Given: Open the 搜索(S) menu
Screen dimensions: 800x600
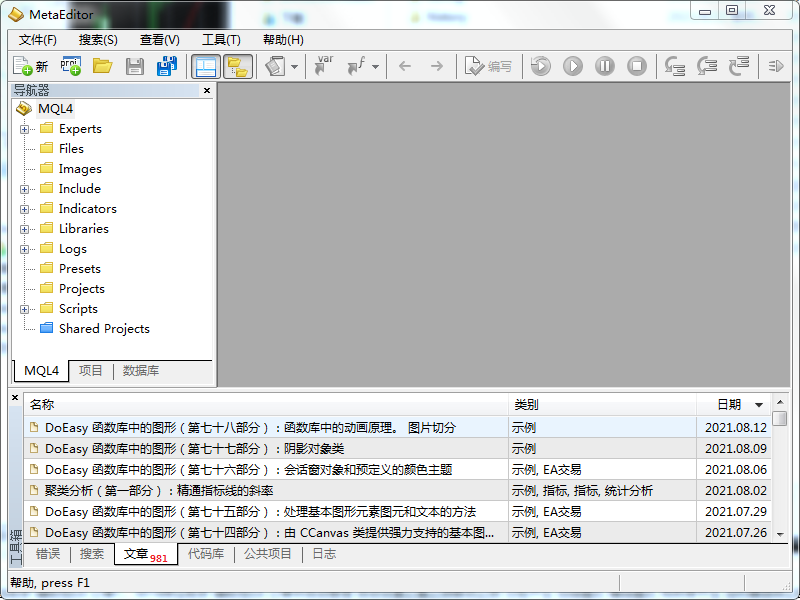Looking at the screenshot, I should pos(98,40).
